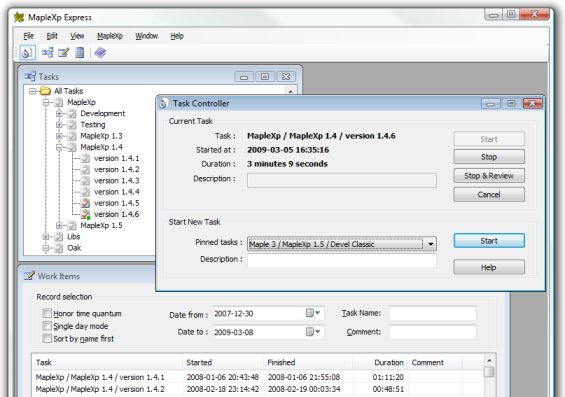565x397 pixels.
Task: Open the Date to calendar picker
Action: click(x=313, y=332)
